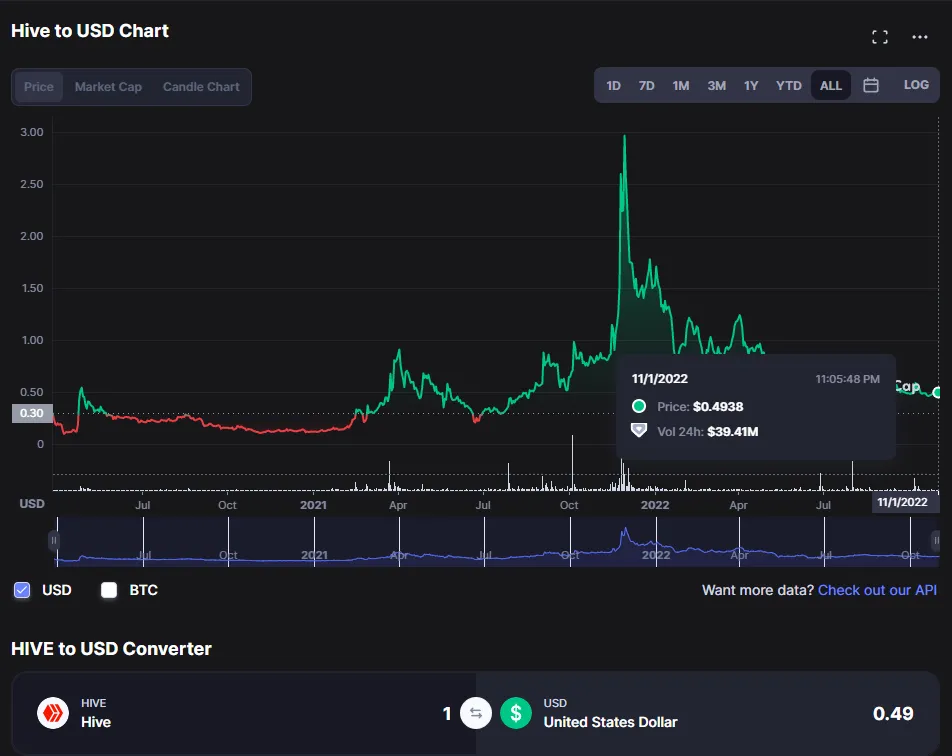Screen dimensions: 952x756
Task: Click the HIVE to USD Converter heading
Action: click(x=111, y=649)
